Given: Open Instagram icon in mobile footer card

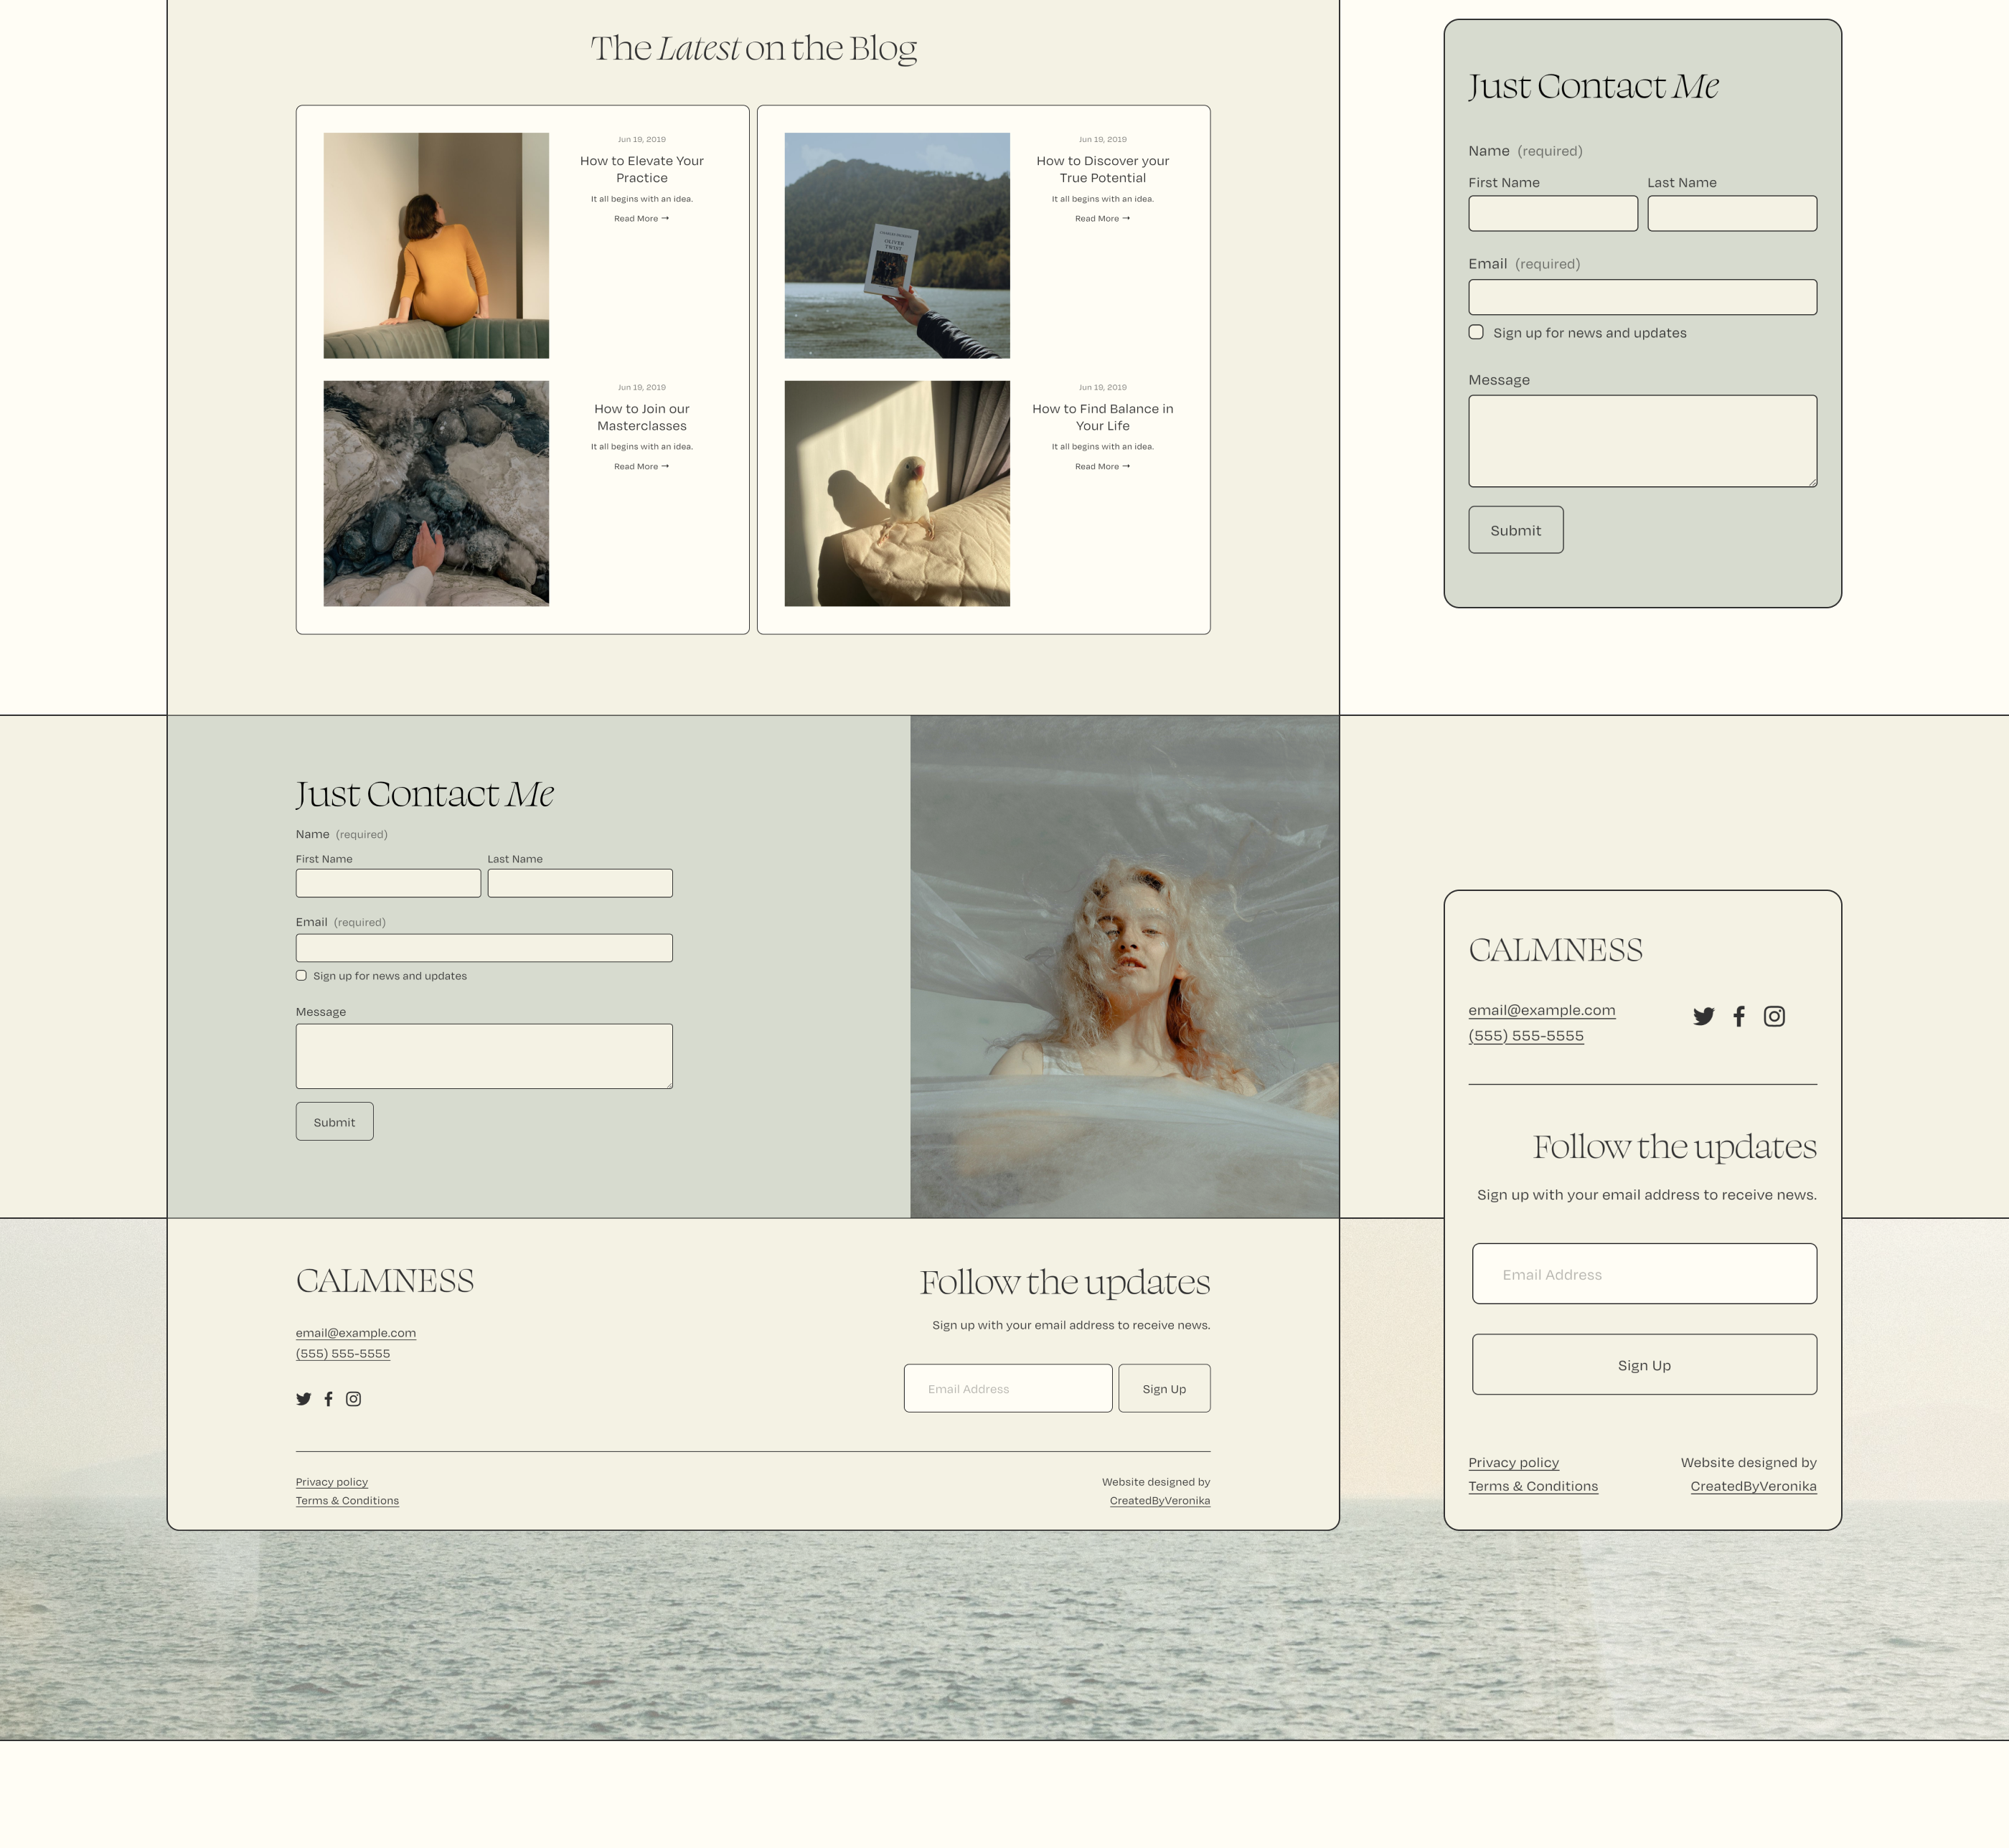Looking at the screenshot, I should (1774, 1016).
